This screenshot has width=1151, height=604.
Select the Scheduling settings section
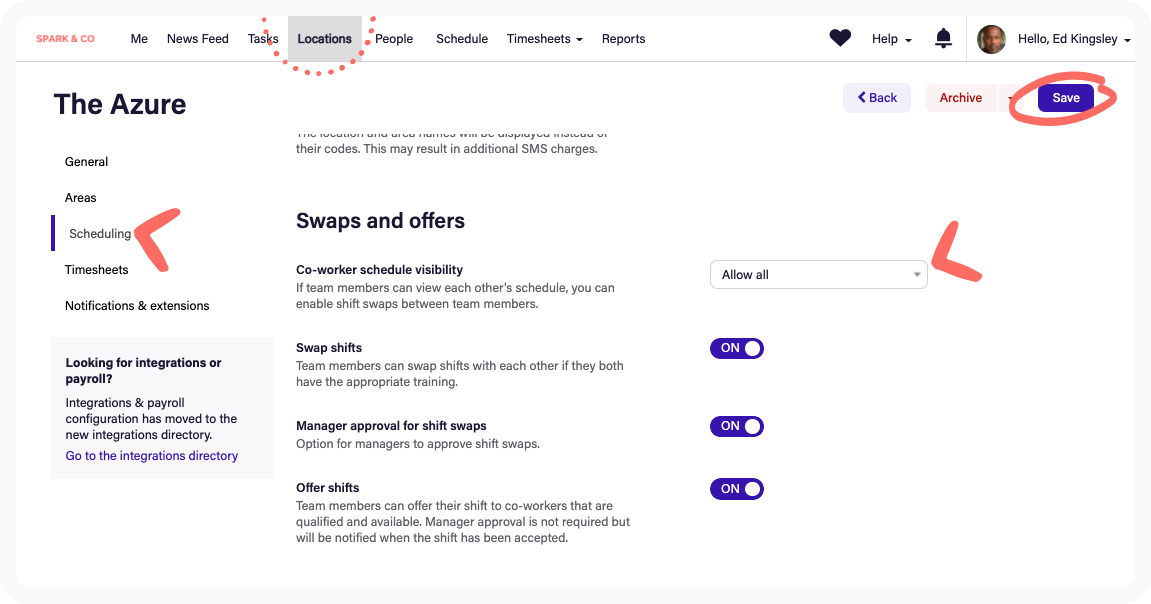coord(100,234)
